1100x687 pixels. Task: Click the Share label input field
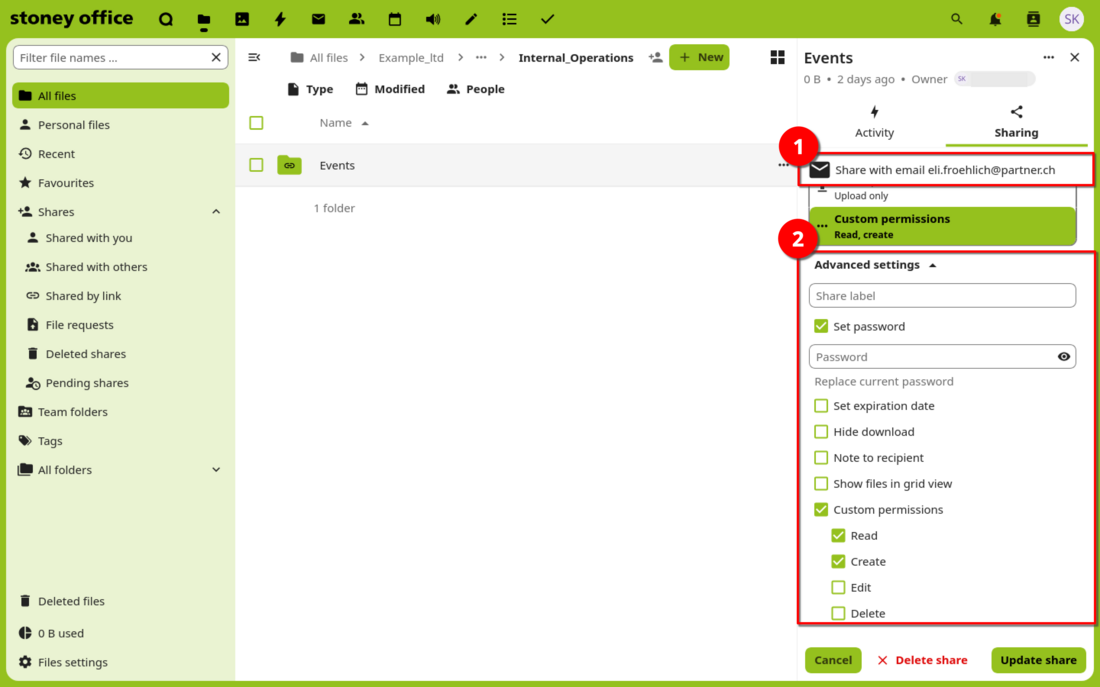[941, 296]
